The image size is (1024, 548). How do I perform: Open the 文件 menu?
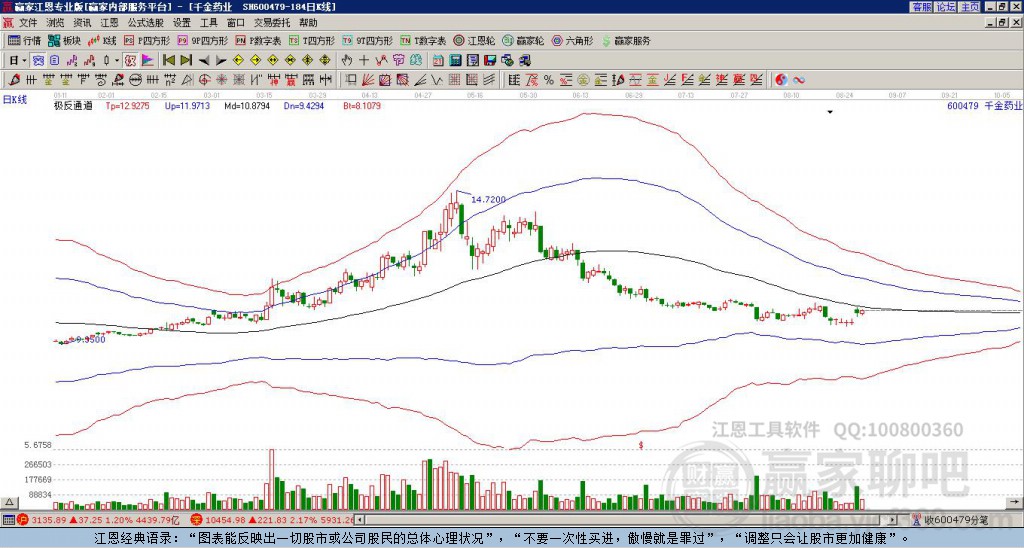(x=27, y=23)
